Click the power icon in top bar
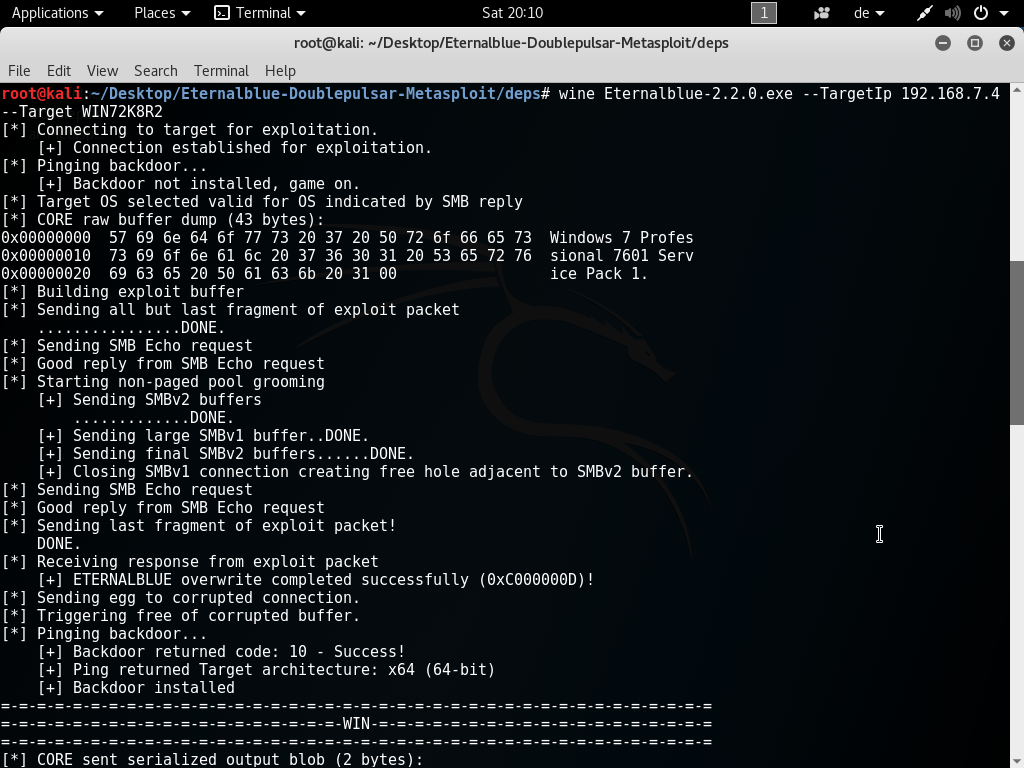 pyautogui.click(x=980, y=13)
